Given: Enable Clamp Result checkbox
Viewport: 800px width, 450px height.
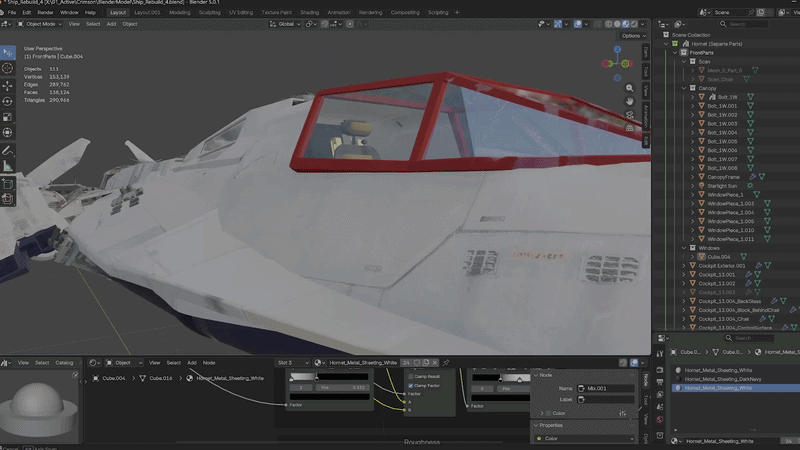Looking at the screenshot, I should point(411,377).
